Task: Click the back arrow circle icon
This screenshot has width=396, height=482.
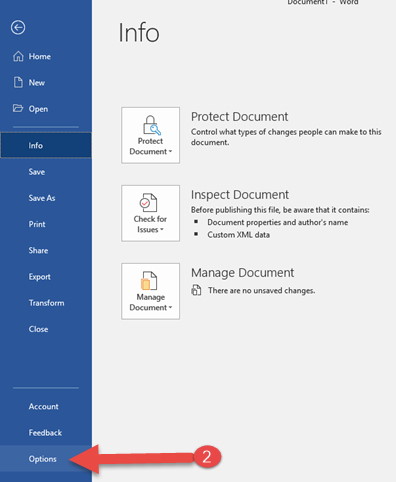Action: coord(18,27)
